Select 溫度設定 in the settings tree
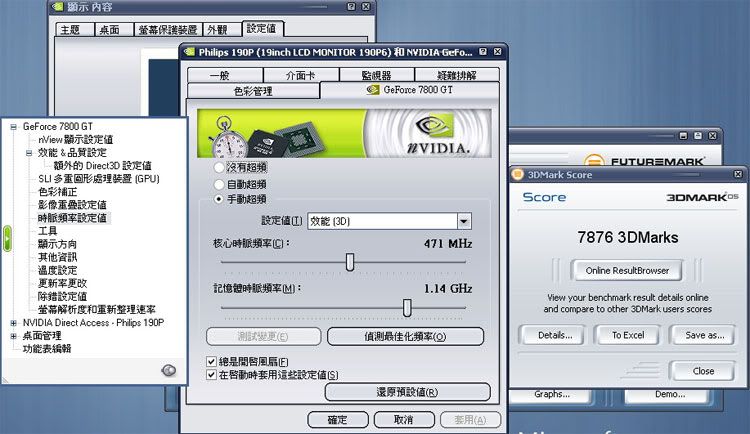 [x=57, y=270]
